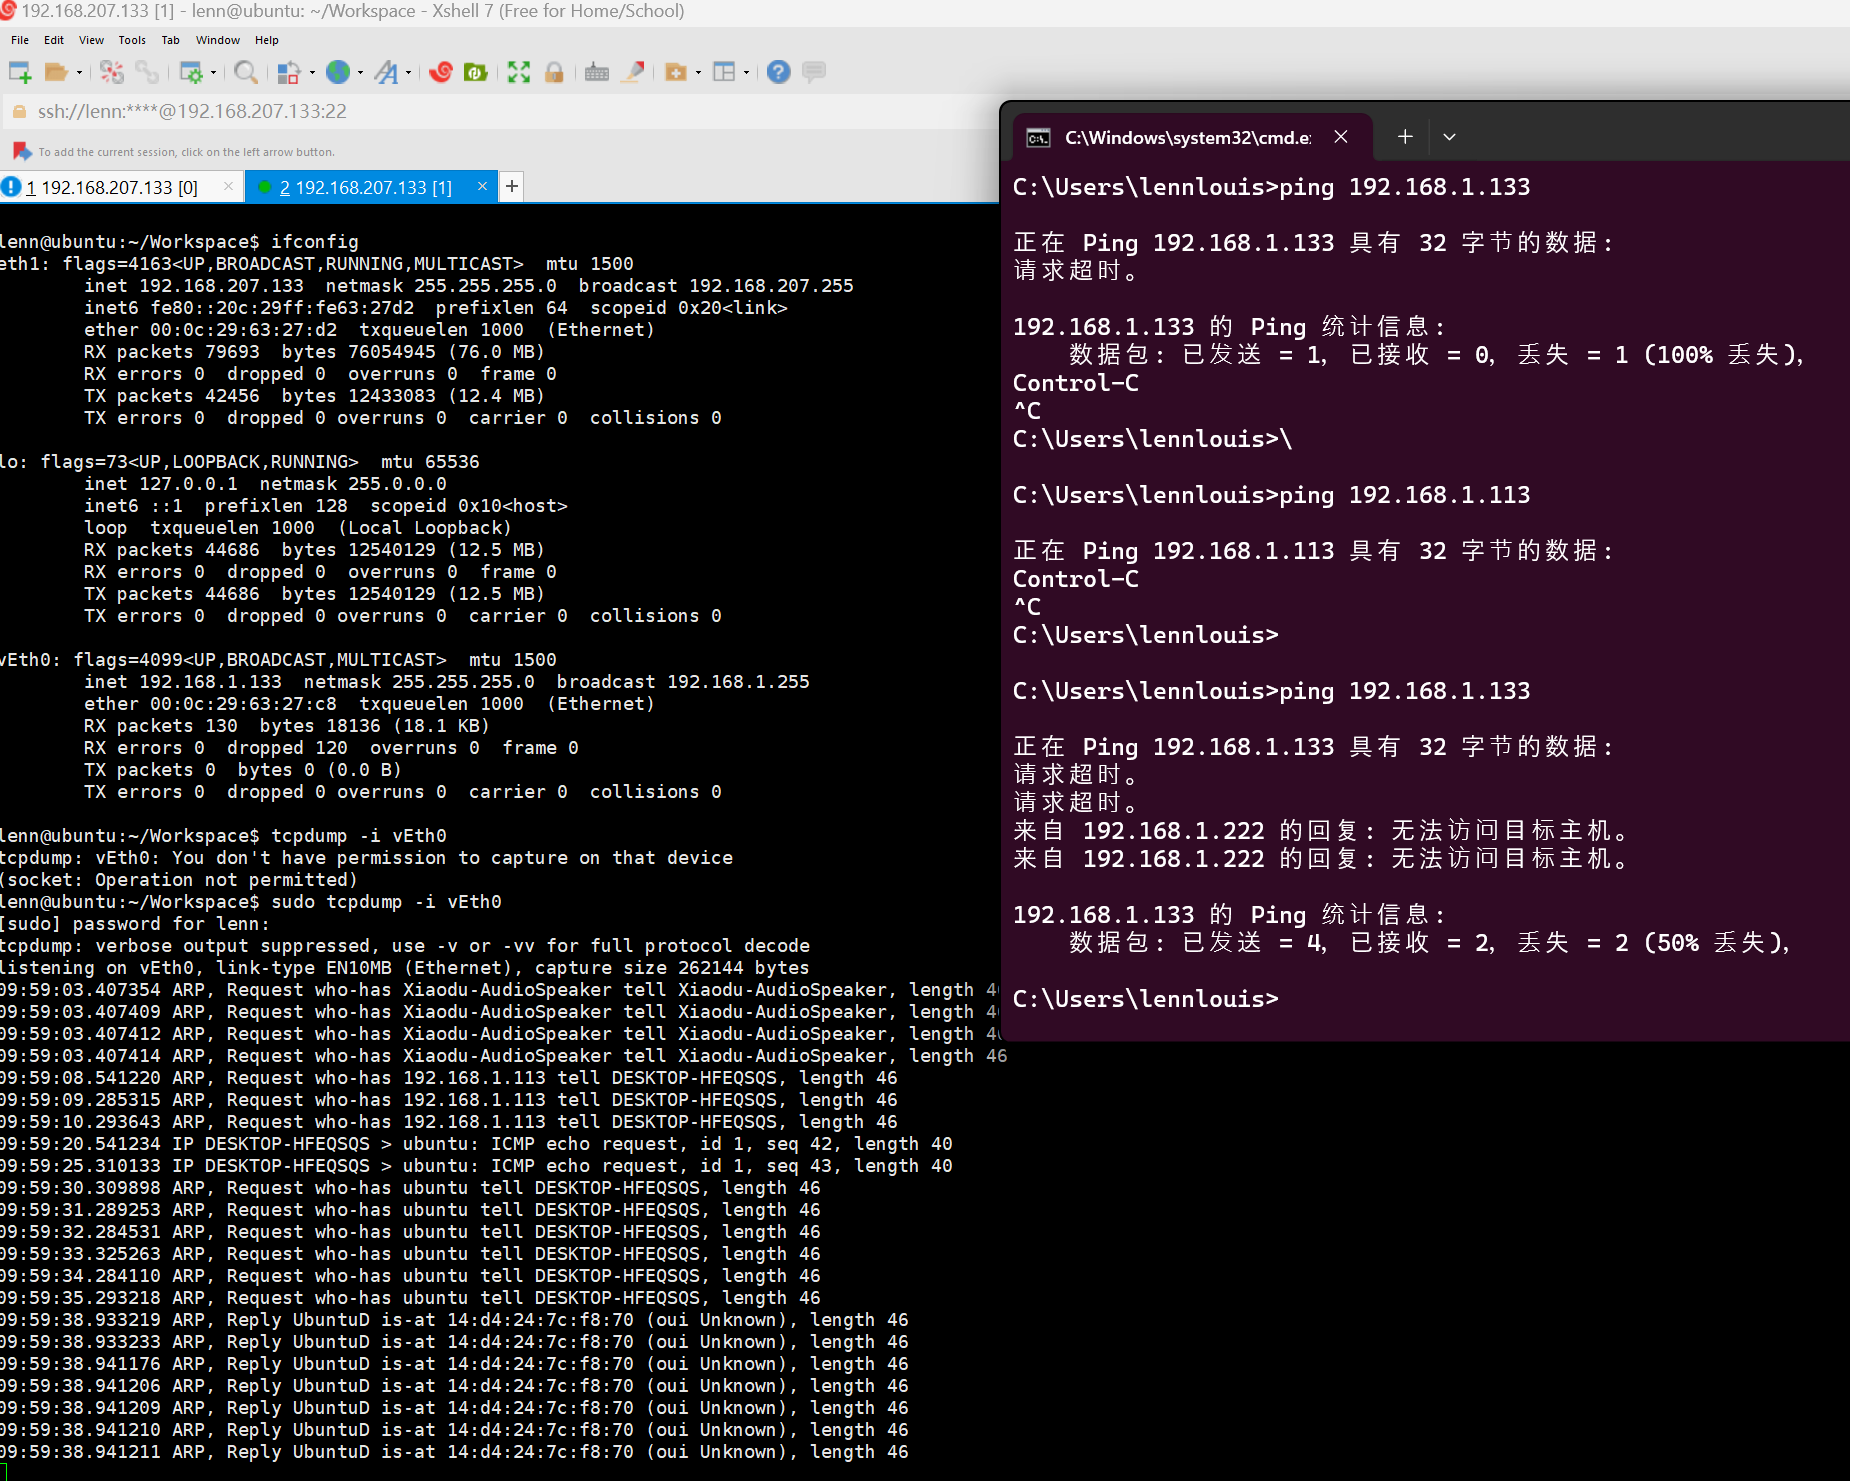Click the Highlight Sets marker icon

(633, 72)
